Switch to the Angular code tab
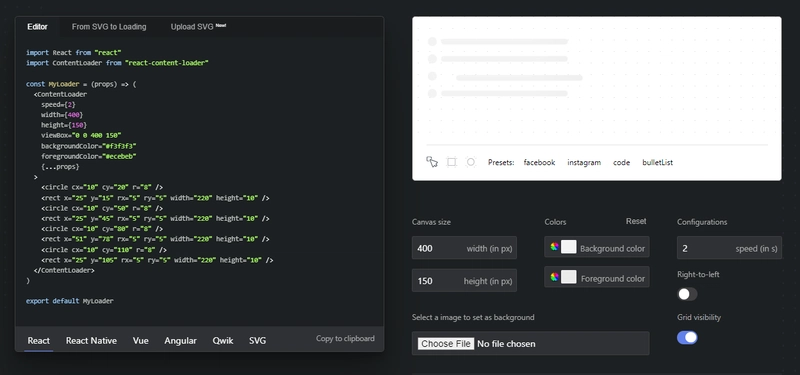Viewport: 800px width, 375px height. (x=180, y=341)
